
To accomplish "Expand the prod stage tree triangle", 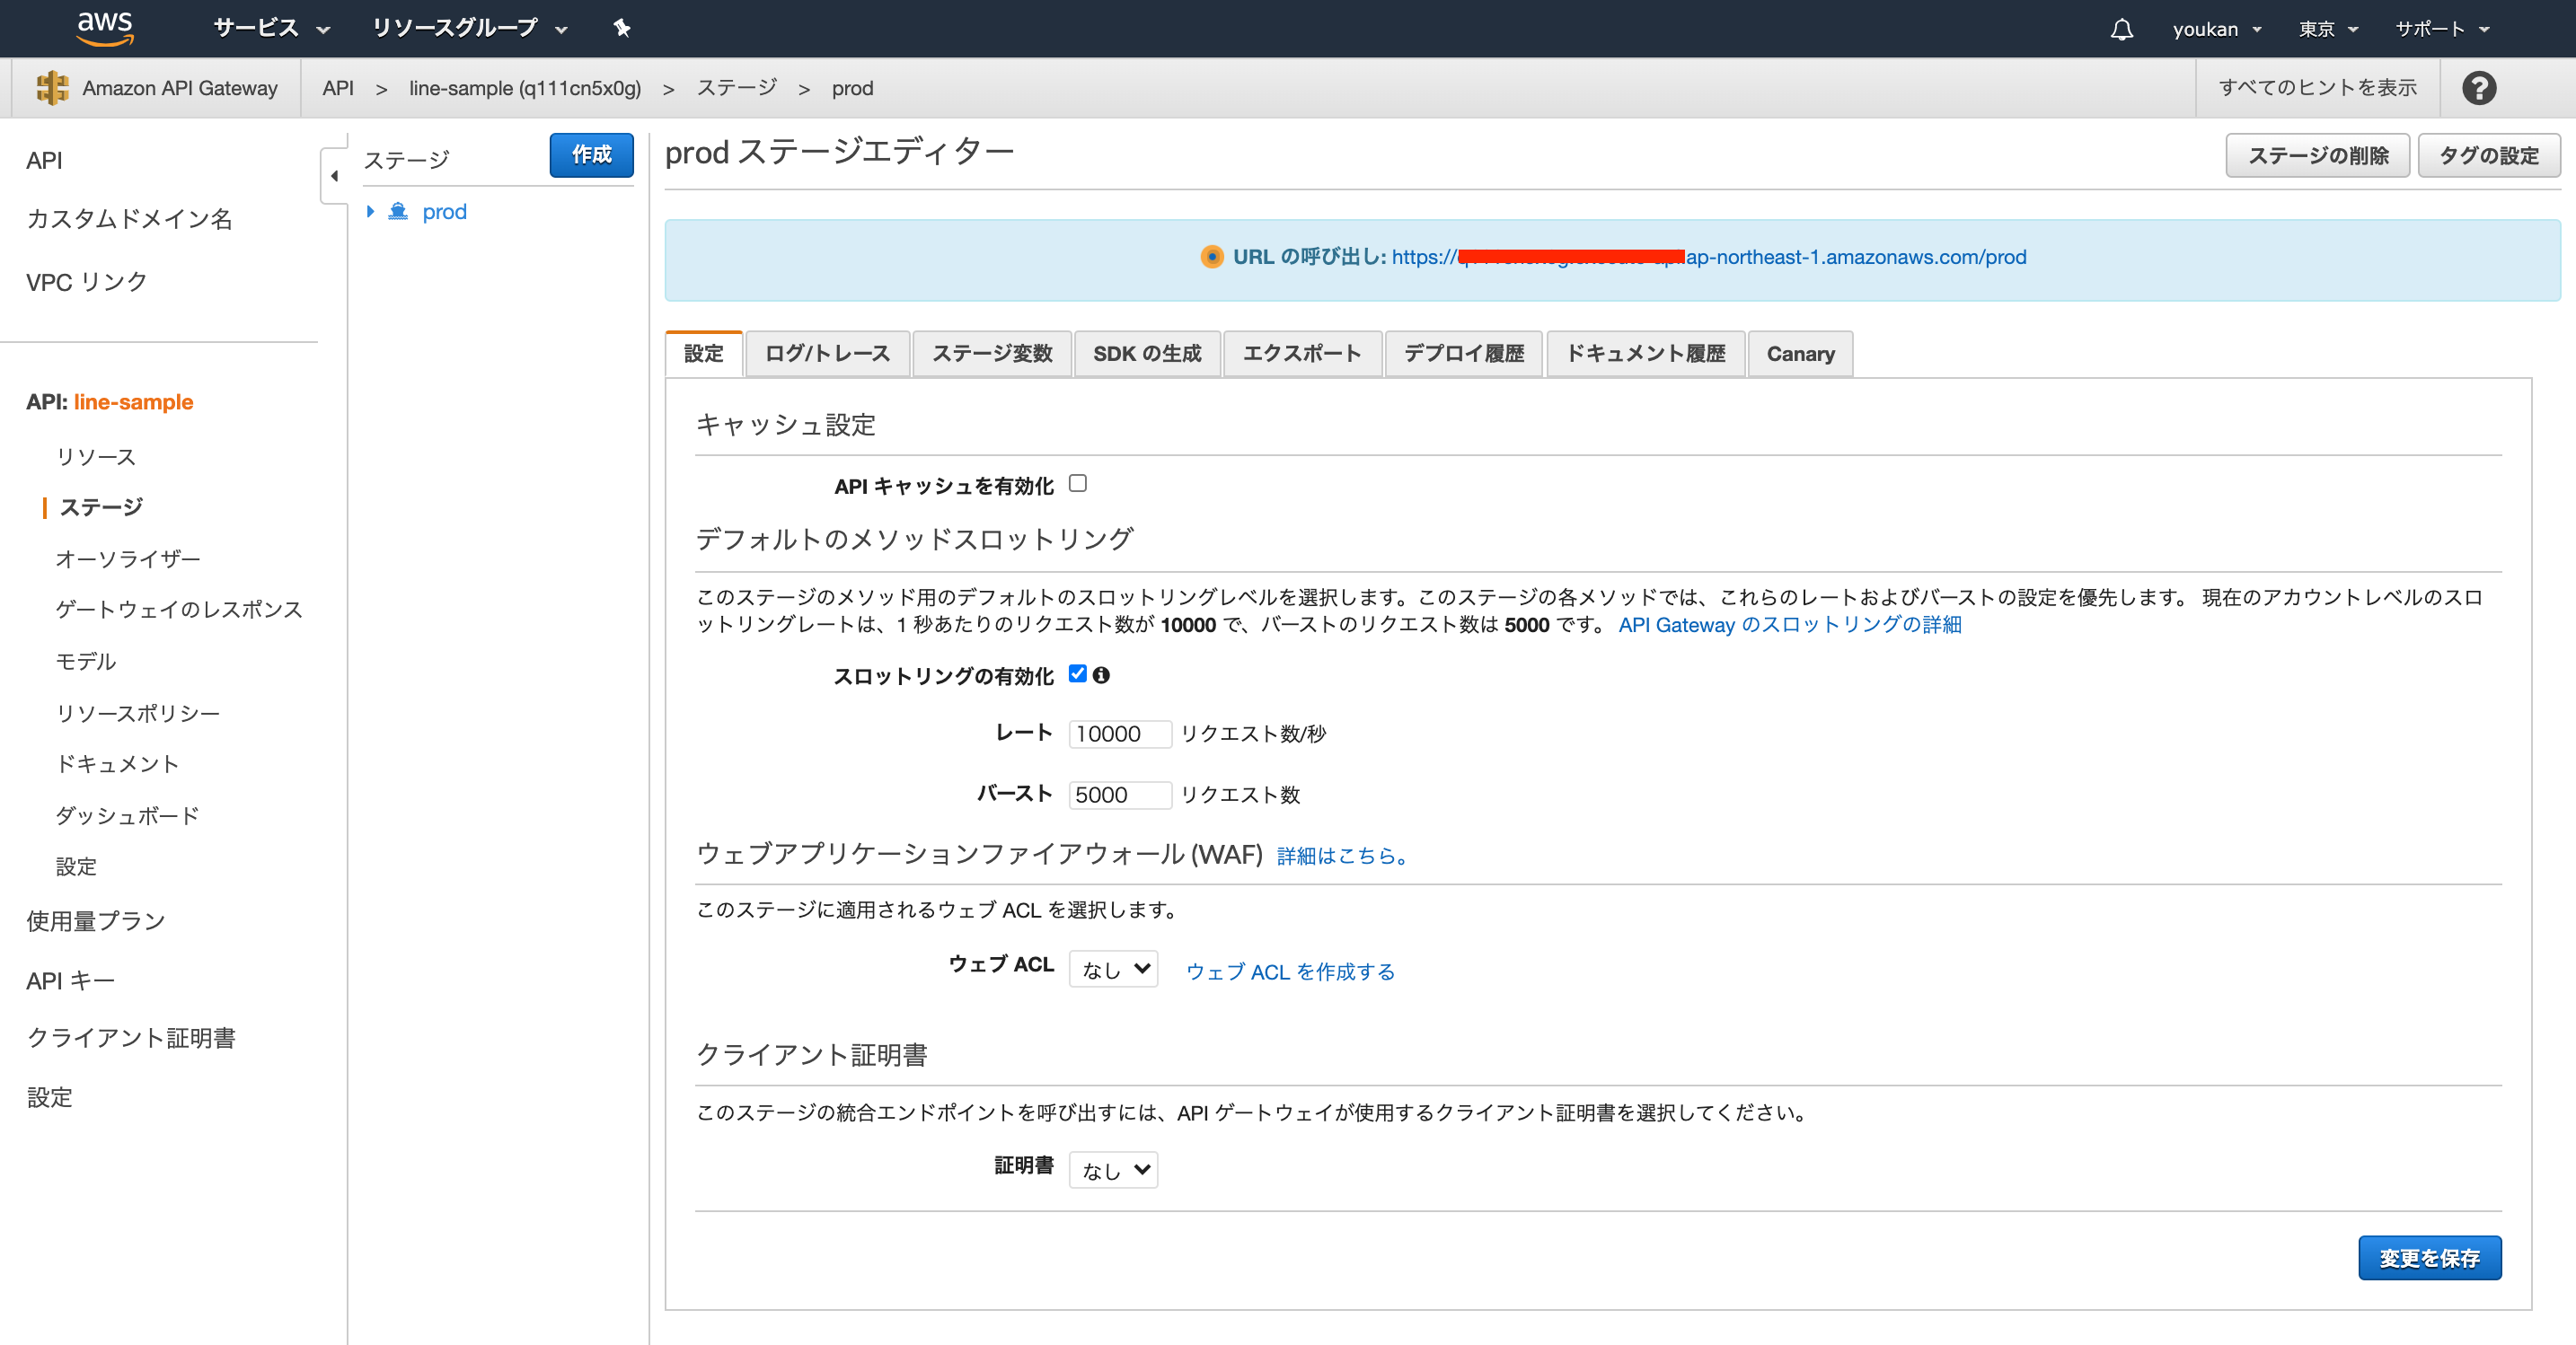I will coord(370,211).
